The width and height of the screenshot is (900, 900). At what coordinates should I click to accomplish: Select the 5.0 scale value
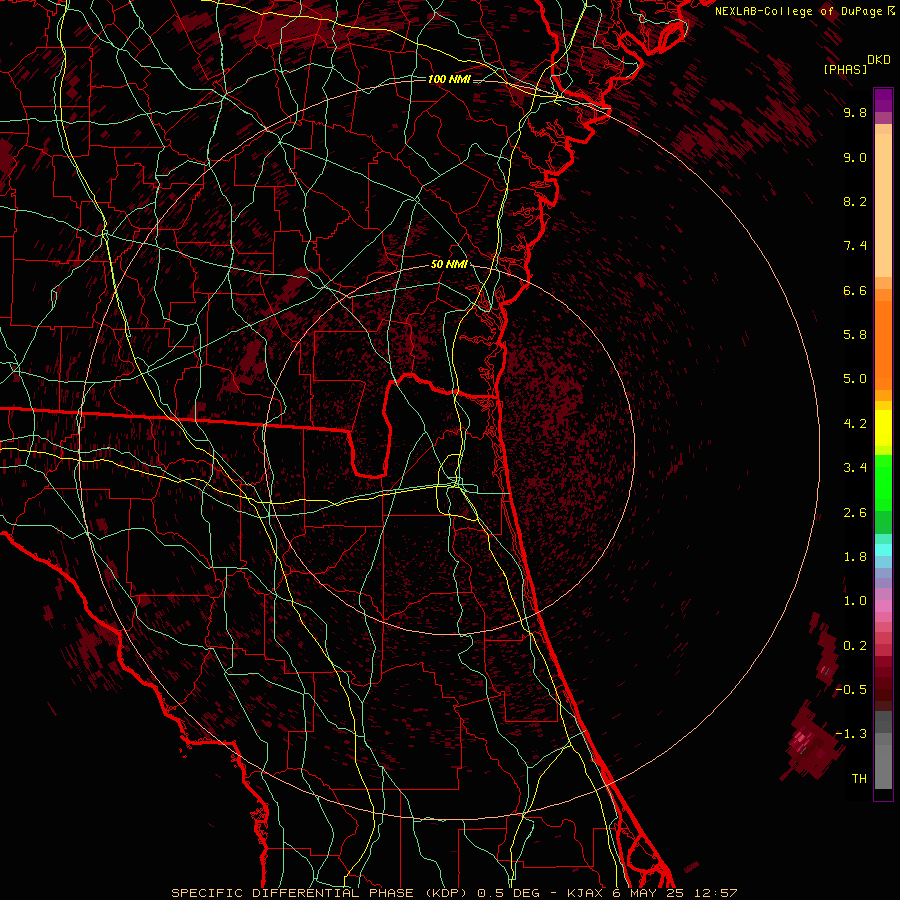point(855,379)
